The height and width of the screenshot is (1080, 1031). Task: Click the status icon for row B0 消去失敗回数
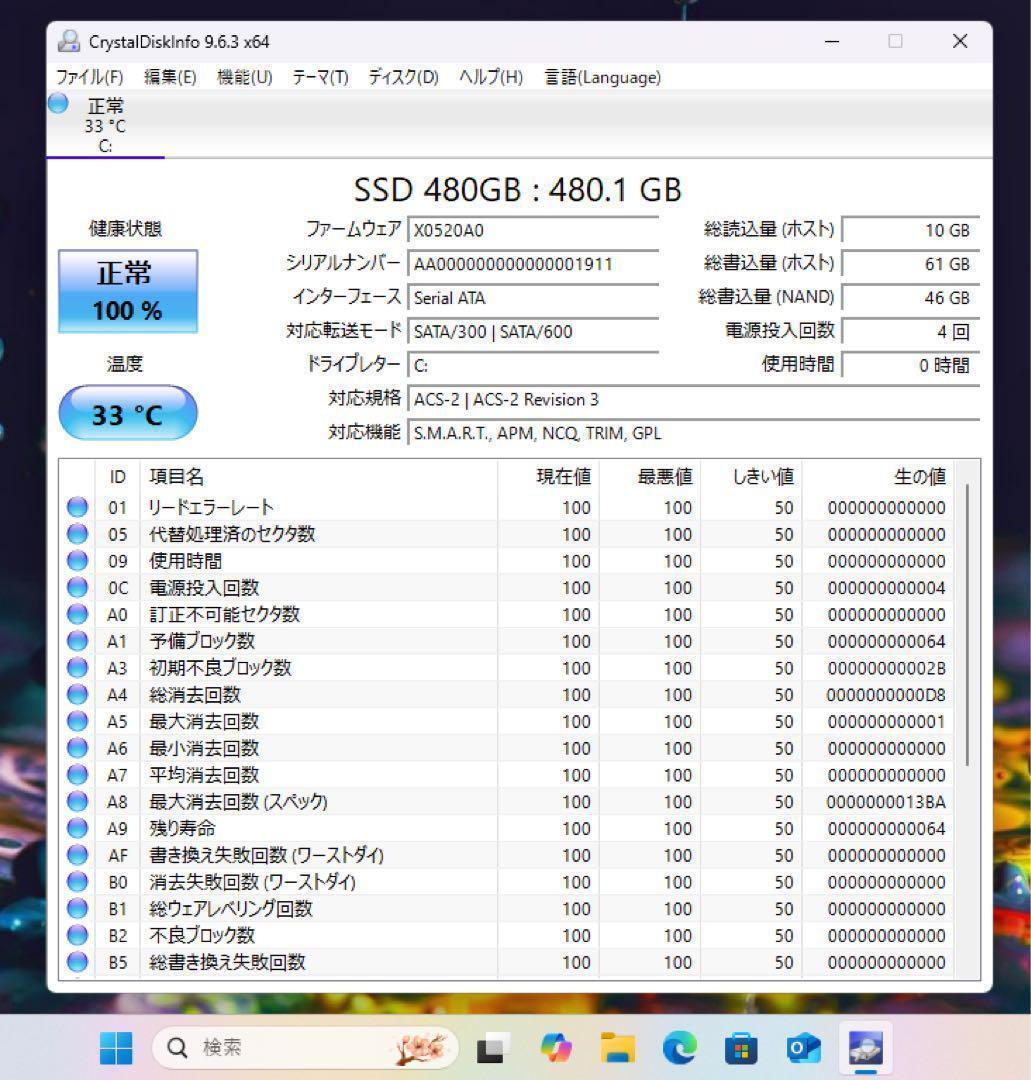(77, 882)
